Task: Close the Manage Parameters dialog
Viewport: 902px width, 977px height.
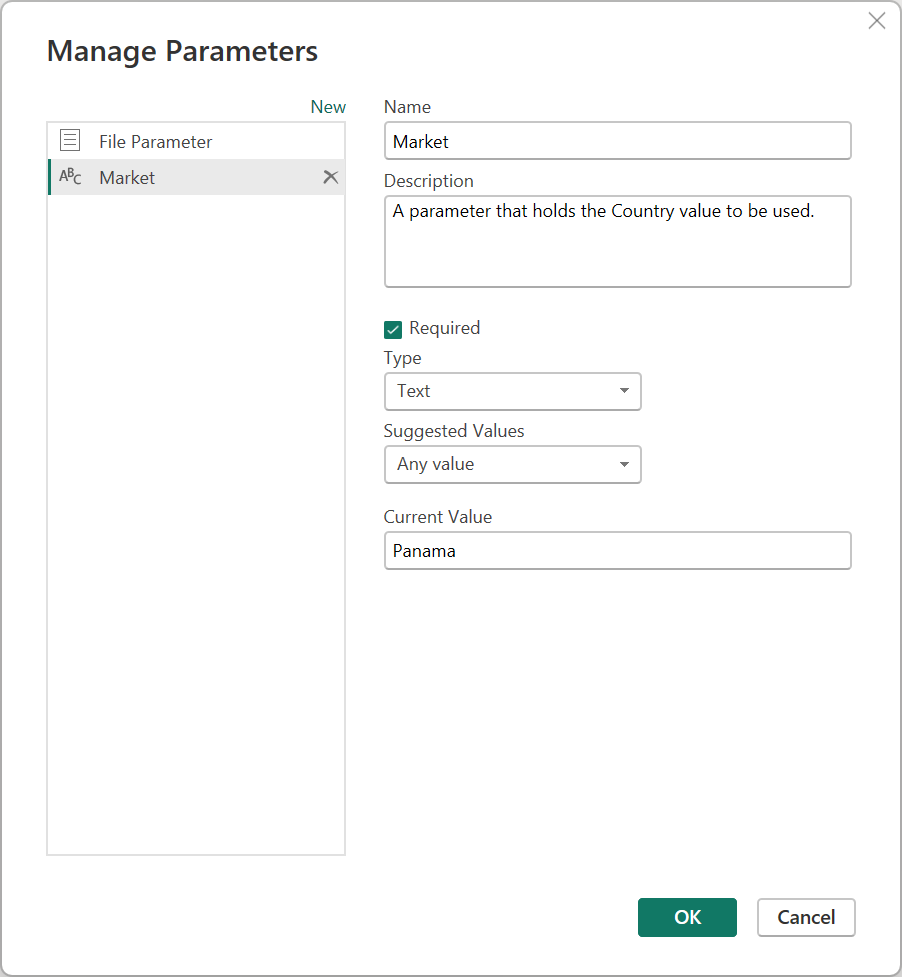Action: point(877,20)
